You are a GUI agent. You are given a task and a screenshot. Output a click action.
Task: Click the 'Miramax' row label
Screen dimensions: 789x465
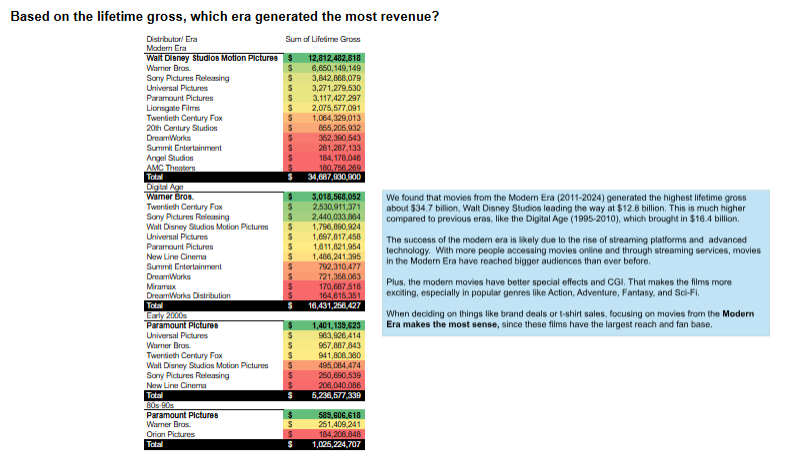pyautogui.click(x=161, y=286)
